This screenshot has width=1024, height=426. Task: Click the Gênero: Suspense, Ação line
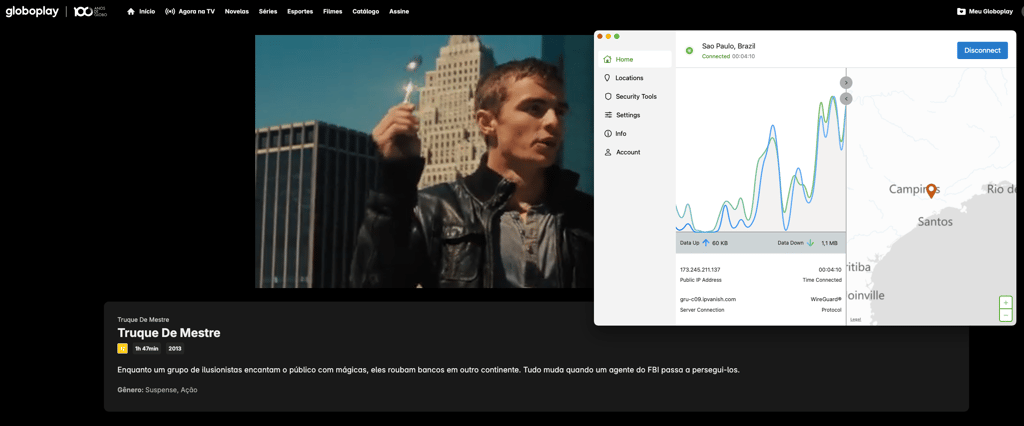pos(157,390)
